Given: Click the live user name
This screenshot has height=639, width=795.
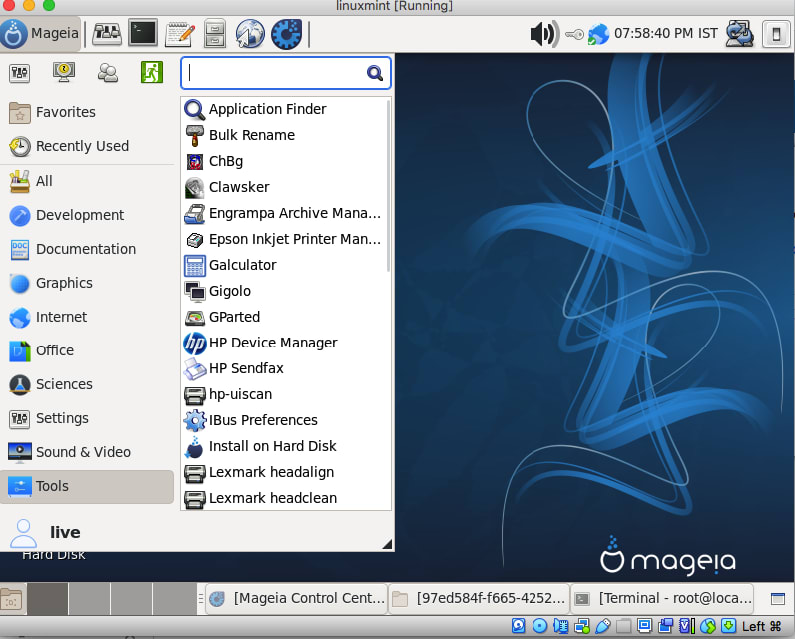Looking at the screenshot, I should (65, 532).
